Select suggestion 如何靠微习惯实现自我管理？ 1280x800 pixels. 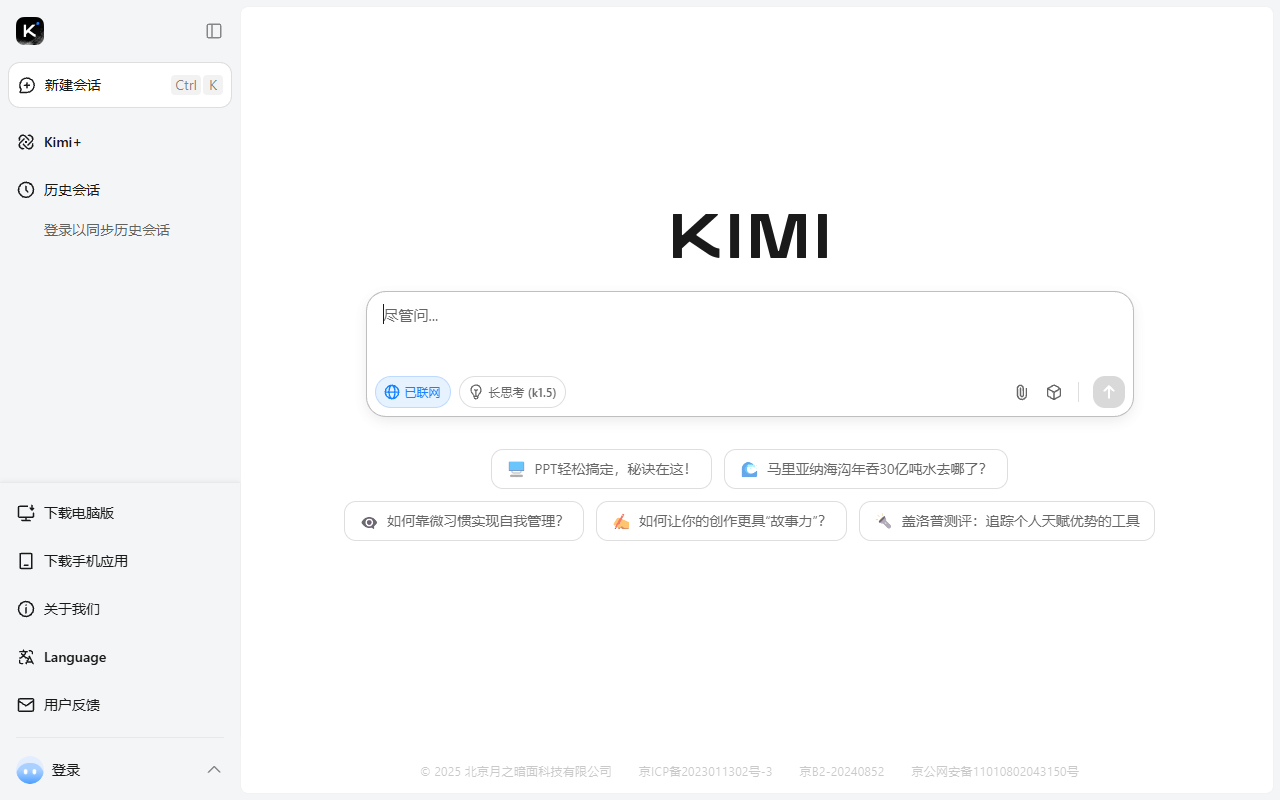(x=464, y=521)
